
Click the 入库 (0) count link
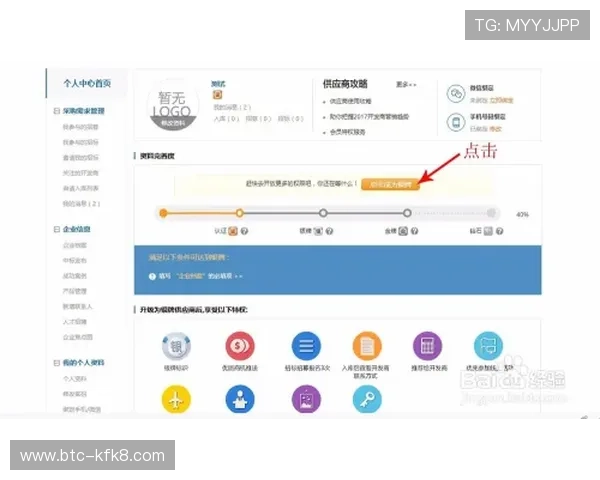tap(227, 119)
